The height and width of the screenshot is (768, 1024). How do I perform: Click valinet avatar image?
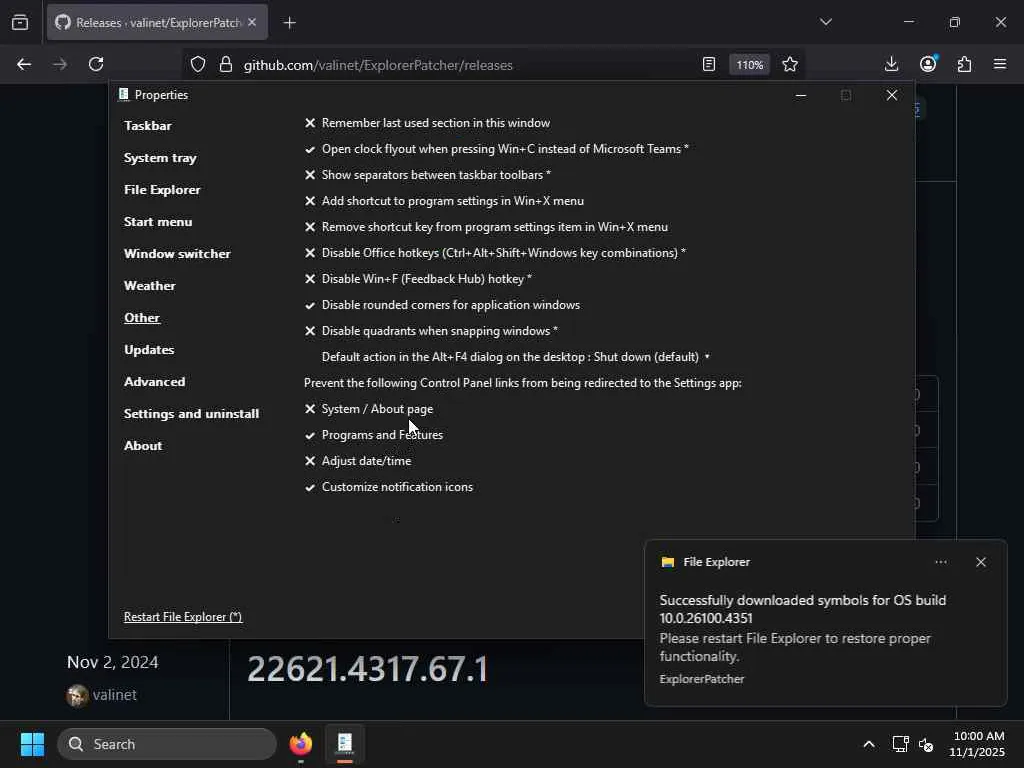click(77, 696)
